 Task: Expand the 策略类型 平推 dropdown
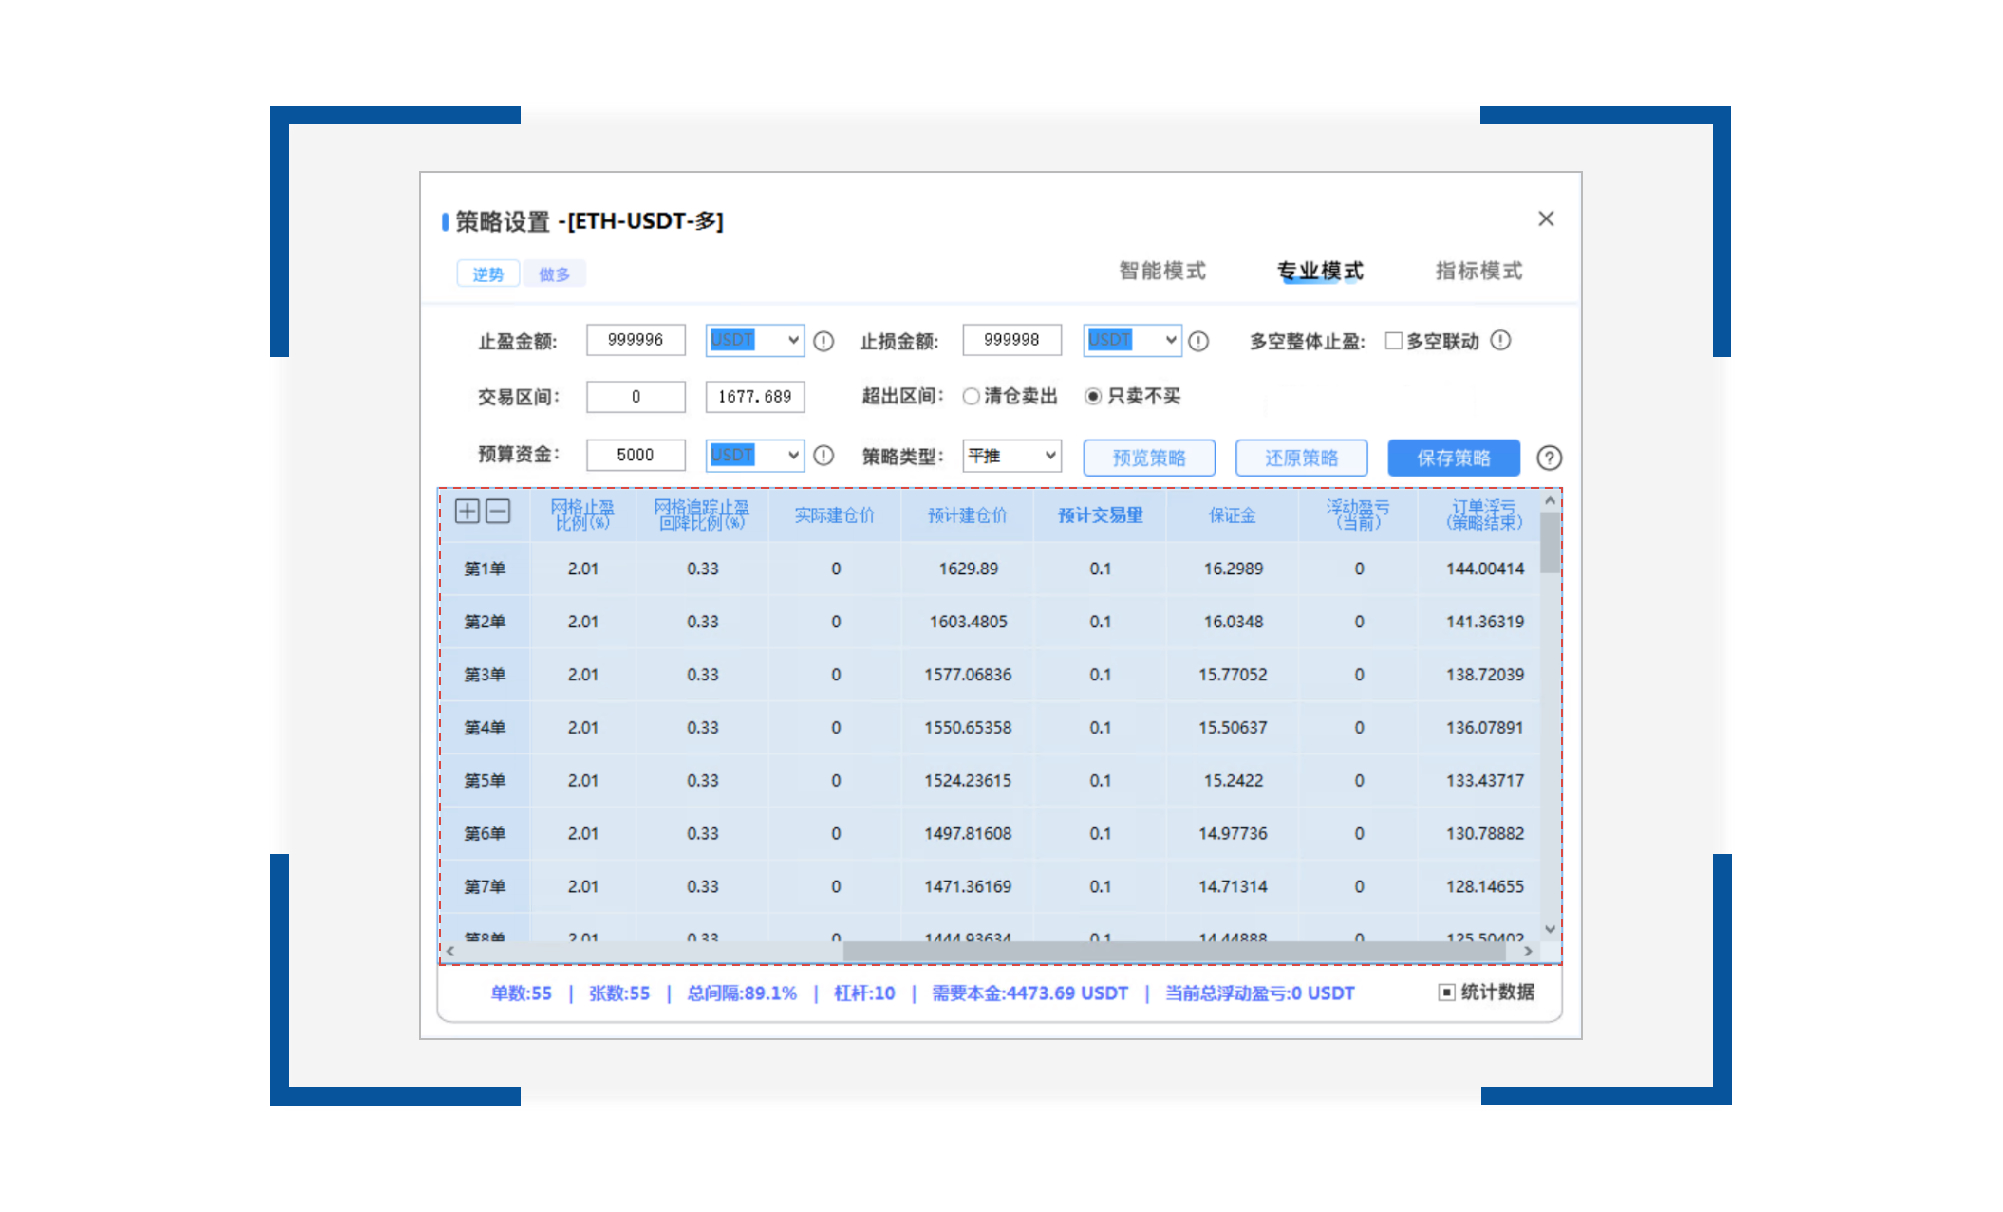(x=1012, y=456)
